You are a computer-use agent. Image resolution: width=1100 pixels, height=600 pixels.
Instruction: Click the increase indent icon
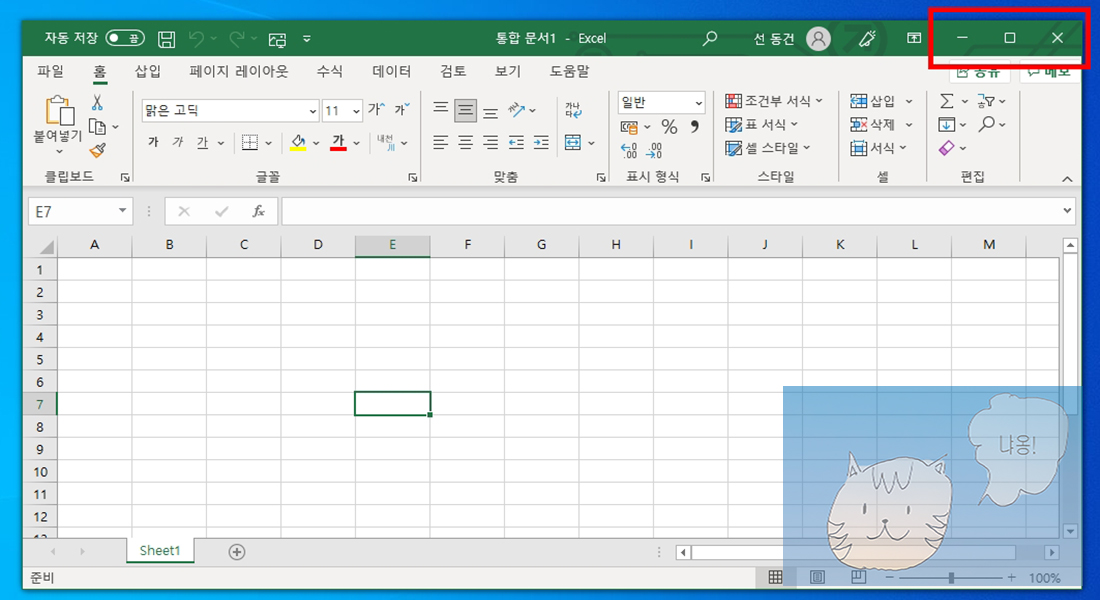(x=541, y=142)
